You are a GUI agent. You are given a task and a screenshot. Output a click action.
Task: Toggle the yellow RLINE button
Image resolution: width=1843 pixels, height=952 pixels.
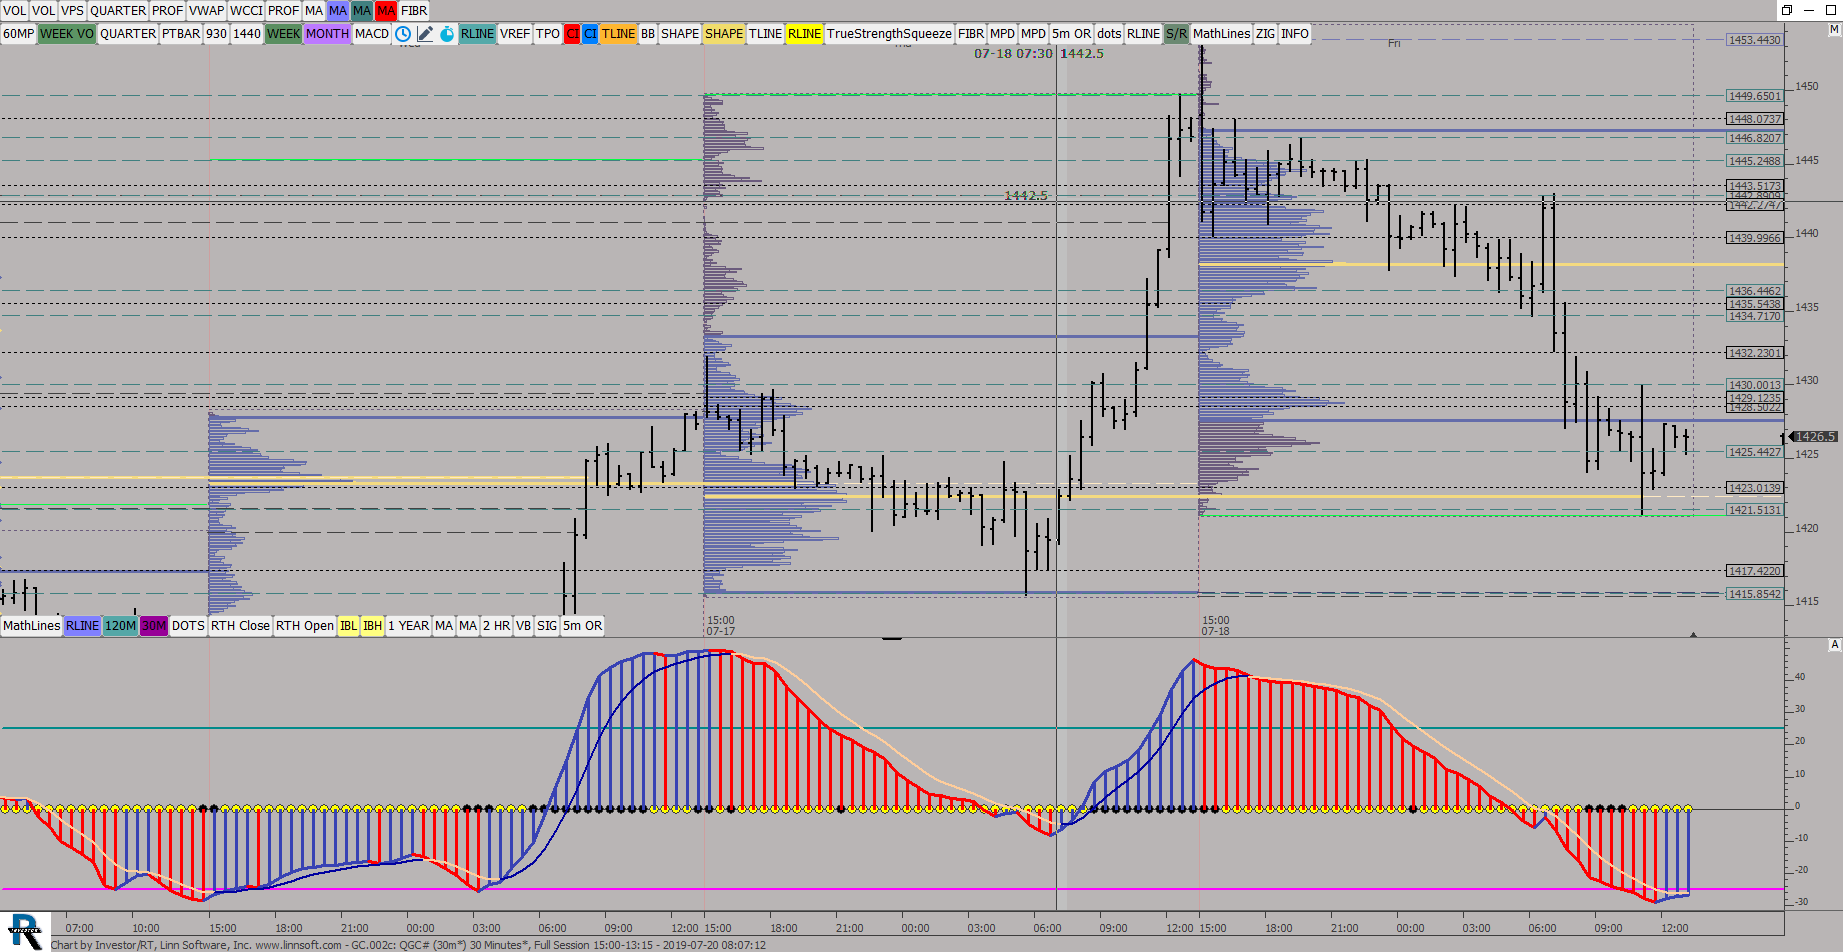coord(804,34)
